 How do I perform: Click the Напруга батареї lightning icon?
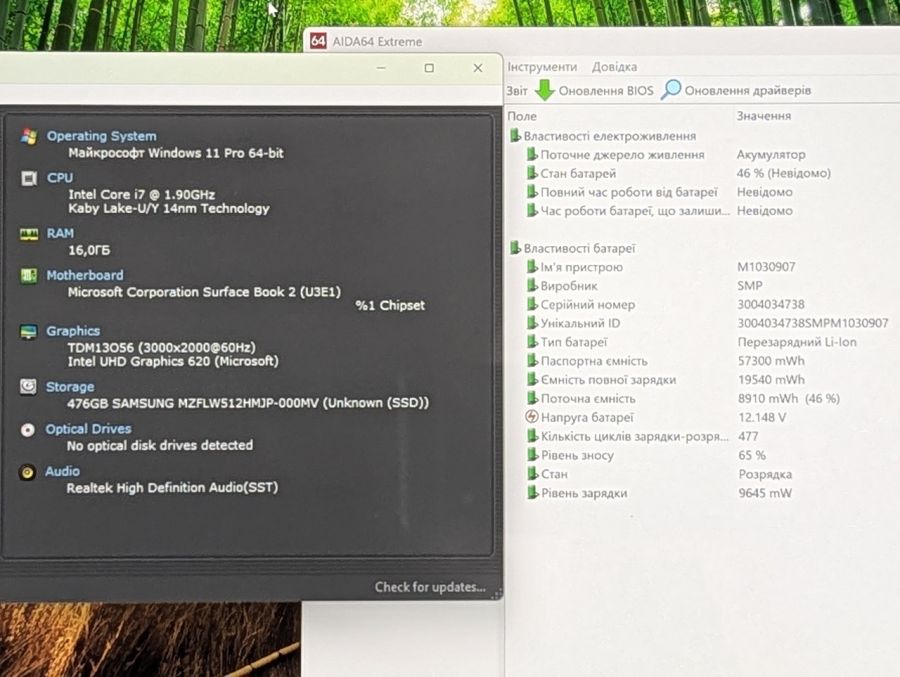tap(532, 417)
